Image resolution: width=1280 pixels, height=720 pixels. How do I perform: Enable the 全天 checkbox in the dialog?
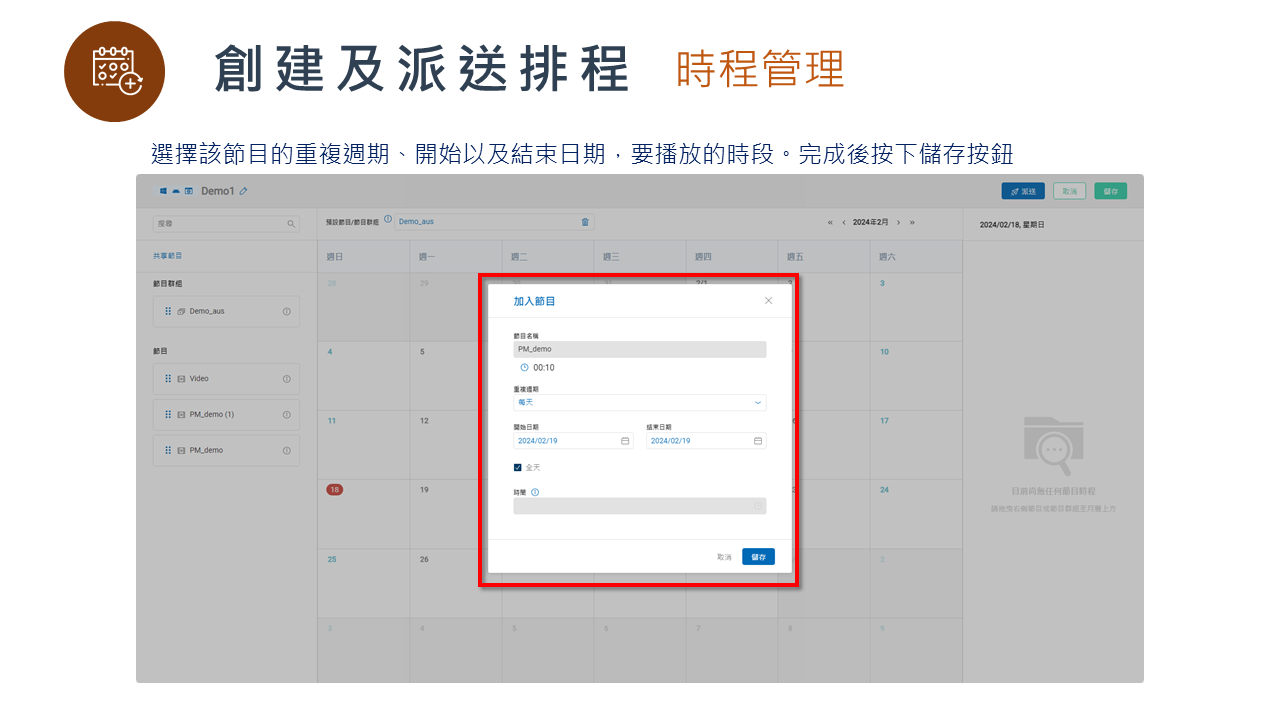pyautogui.click(x=518, y=466)
